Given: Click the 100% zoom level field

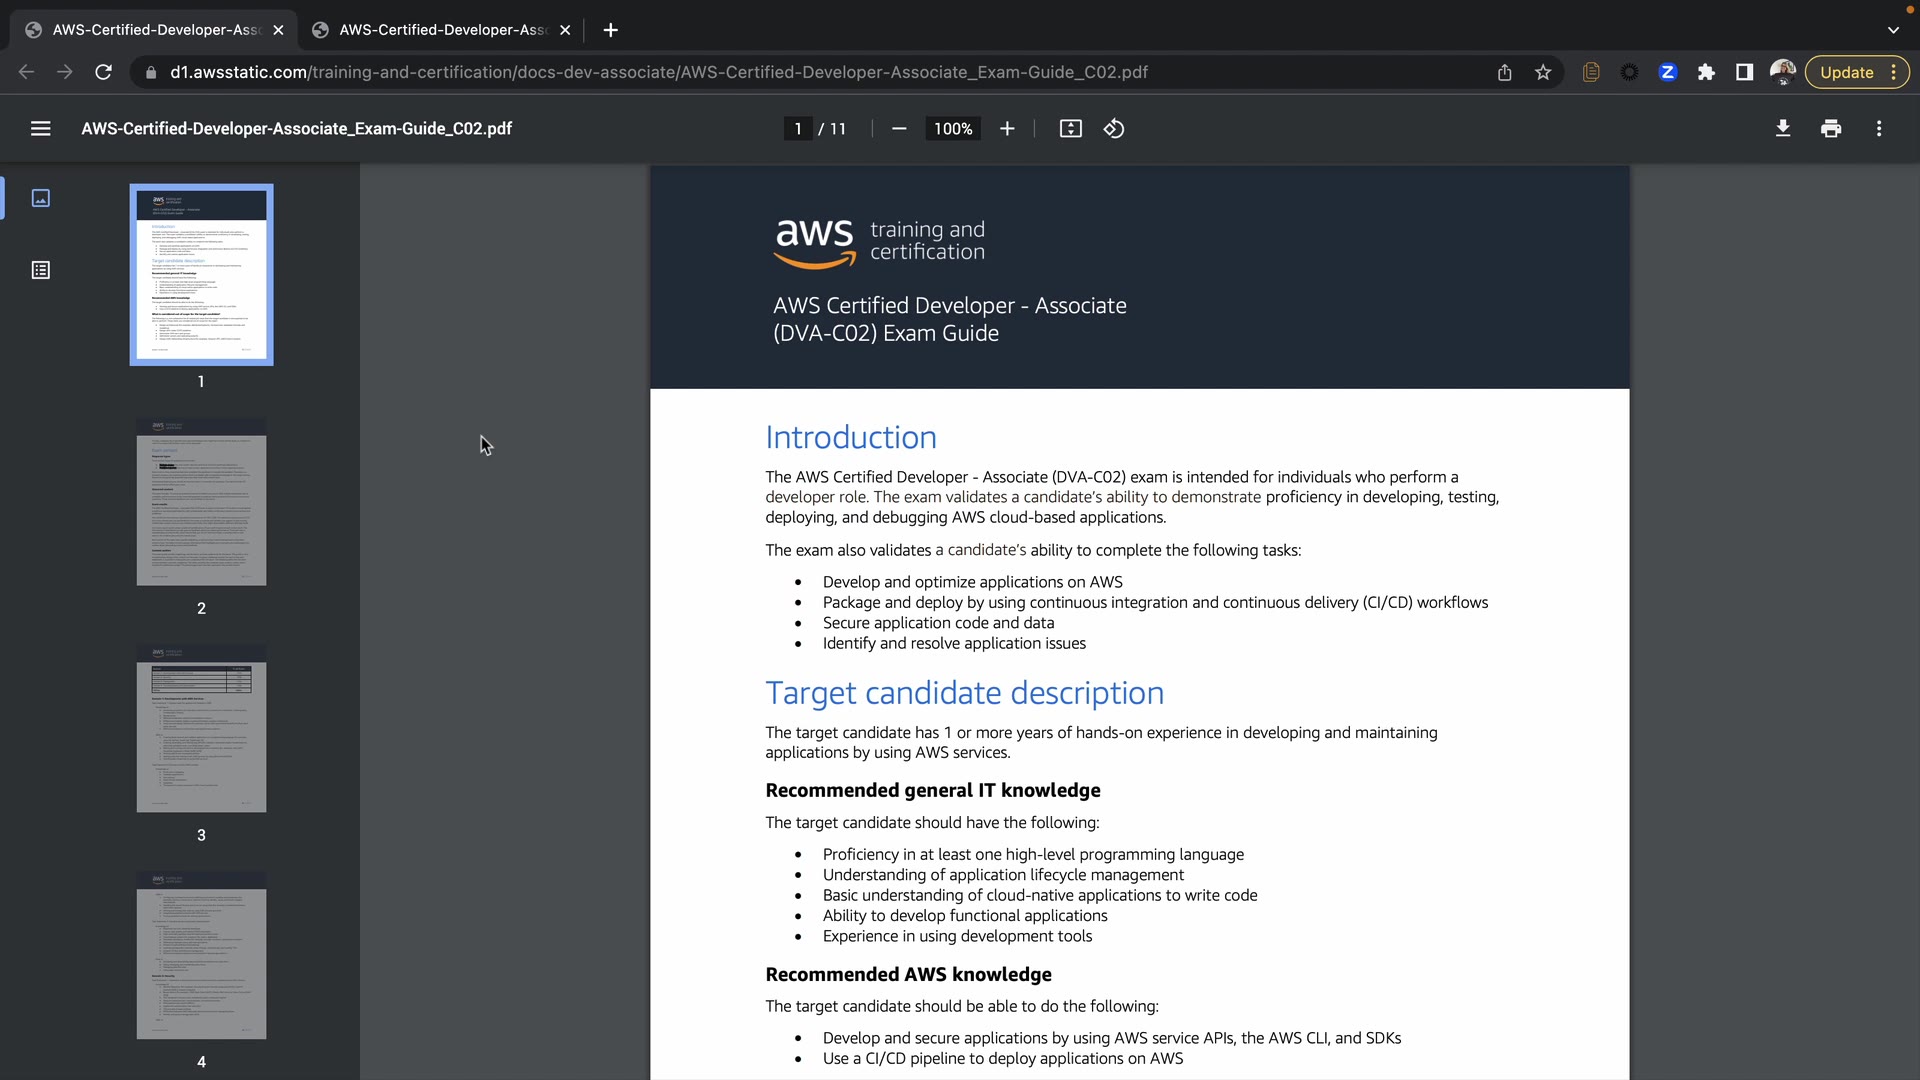Looking at the screenshot, I should pyautogui.click(x=952, y=128).
